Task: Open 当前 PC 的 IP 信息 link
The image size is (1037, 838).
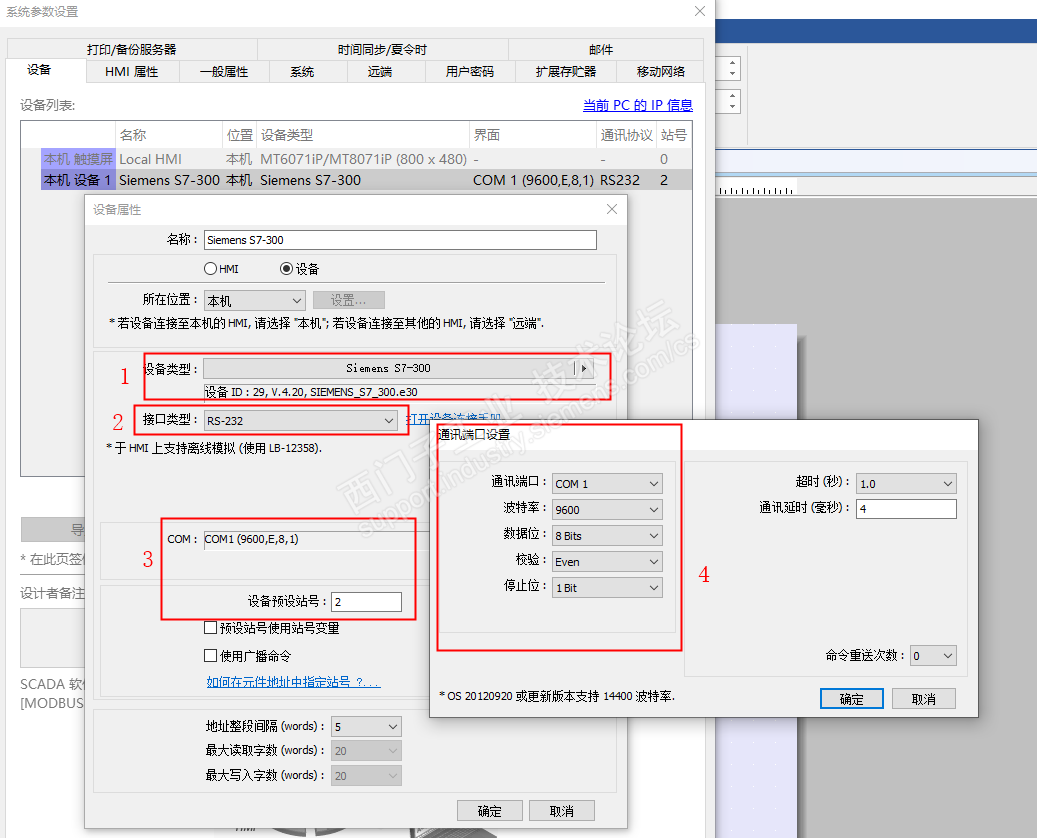Action: (638, 105)
